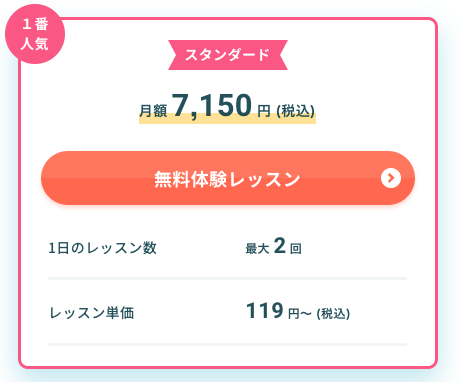Click the 7,150 monthly price figure

click(212, 105)
